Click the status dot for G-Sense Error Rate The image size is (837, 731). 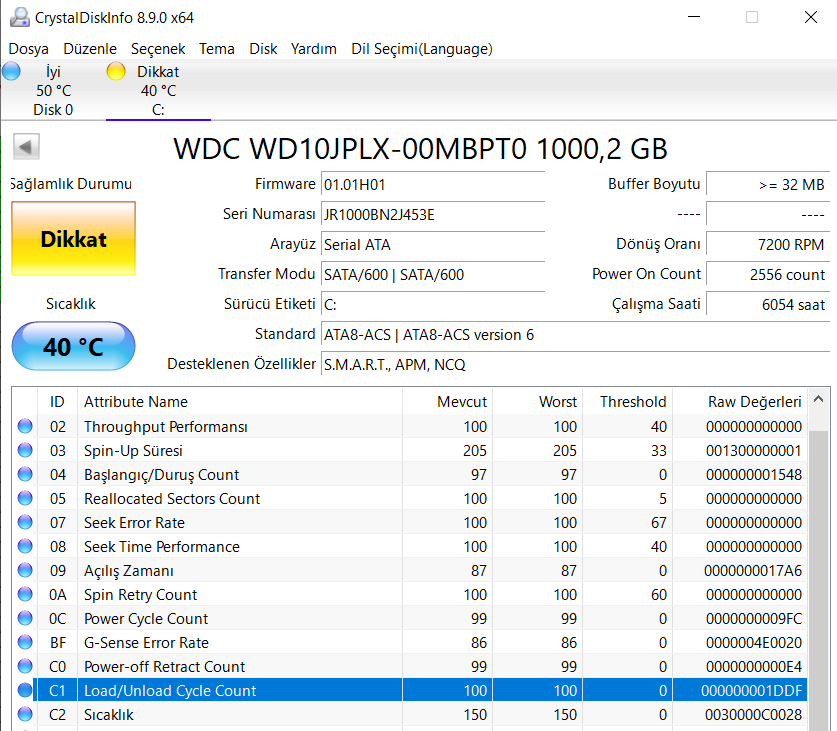click(x=25, y=643)
